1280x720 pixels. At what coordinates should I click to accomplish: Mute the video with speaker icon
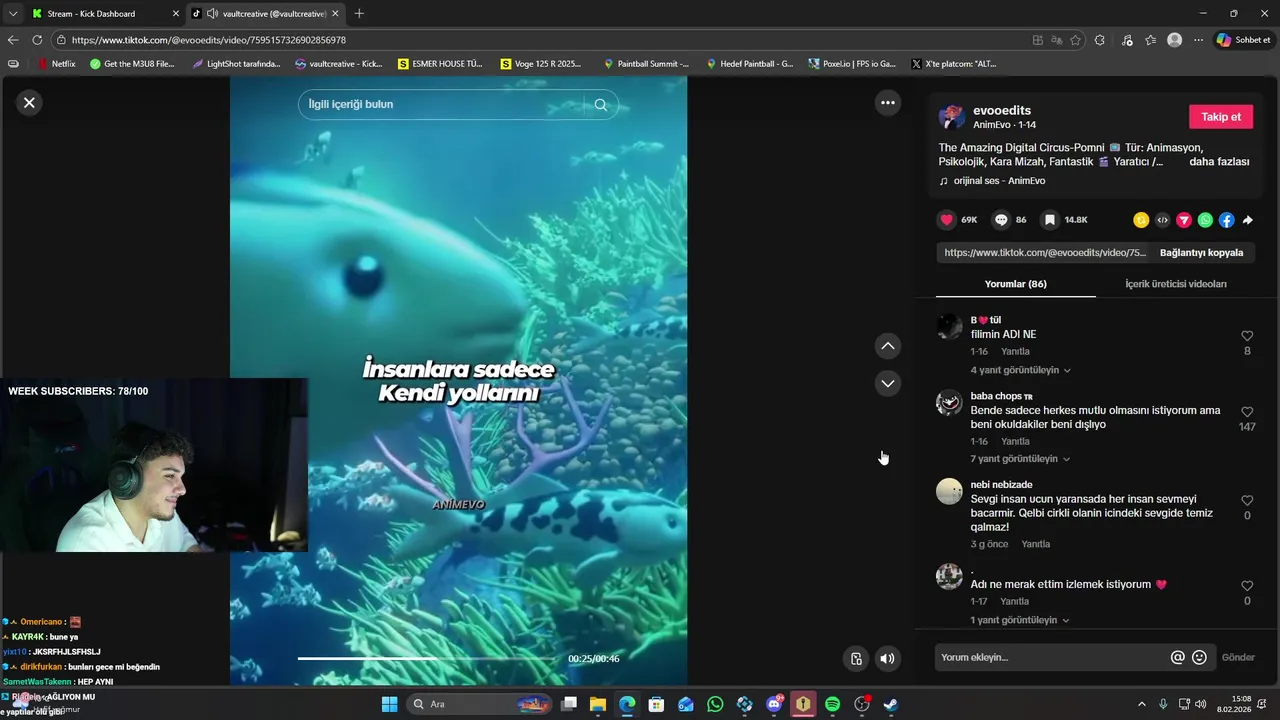pyautogui.click(x=887, y=658)
